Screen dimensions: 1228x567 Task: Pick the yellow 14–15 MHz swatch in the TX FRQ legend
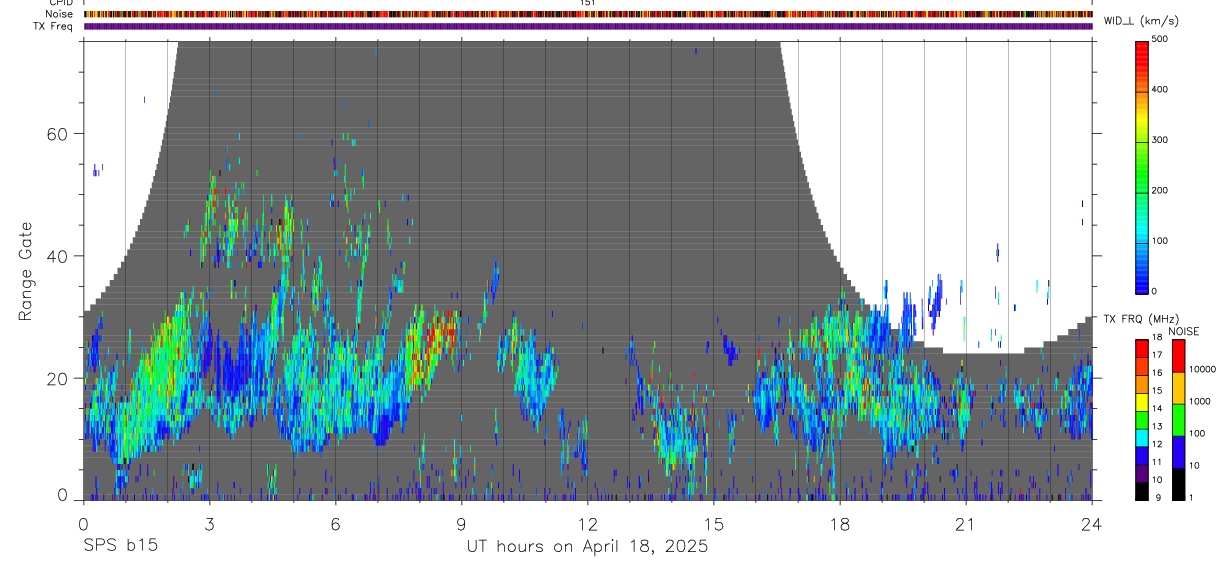tap(1142, 402)
